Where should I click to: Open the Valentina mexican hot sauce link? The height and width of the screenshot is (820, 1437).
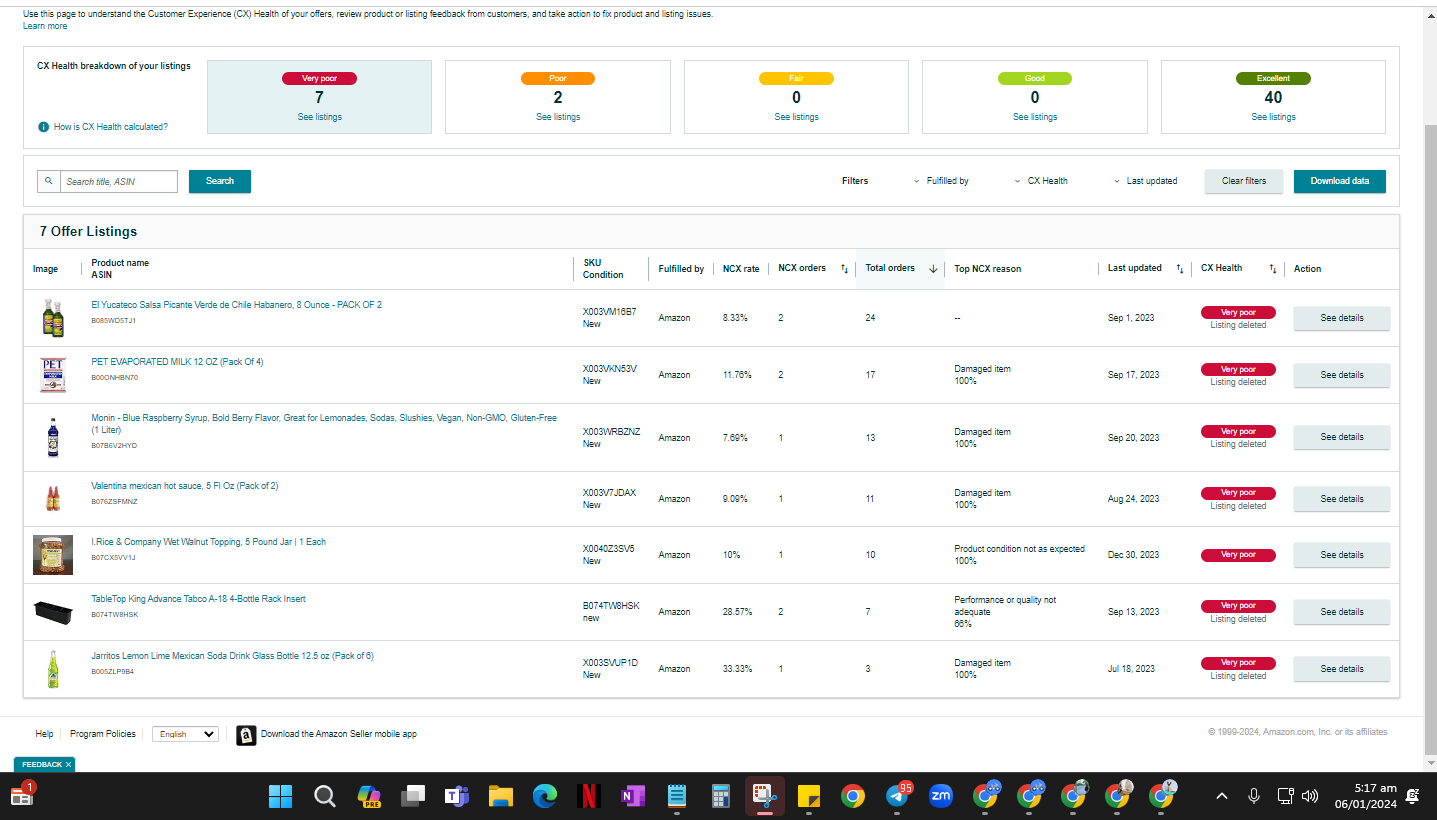(x=185, y=486)
